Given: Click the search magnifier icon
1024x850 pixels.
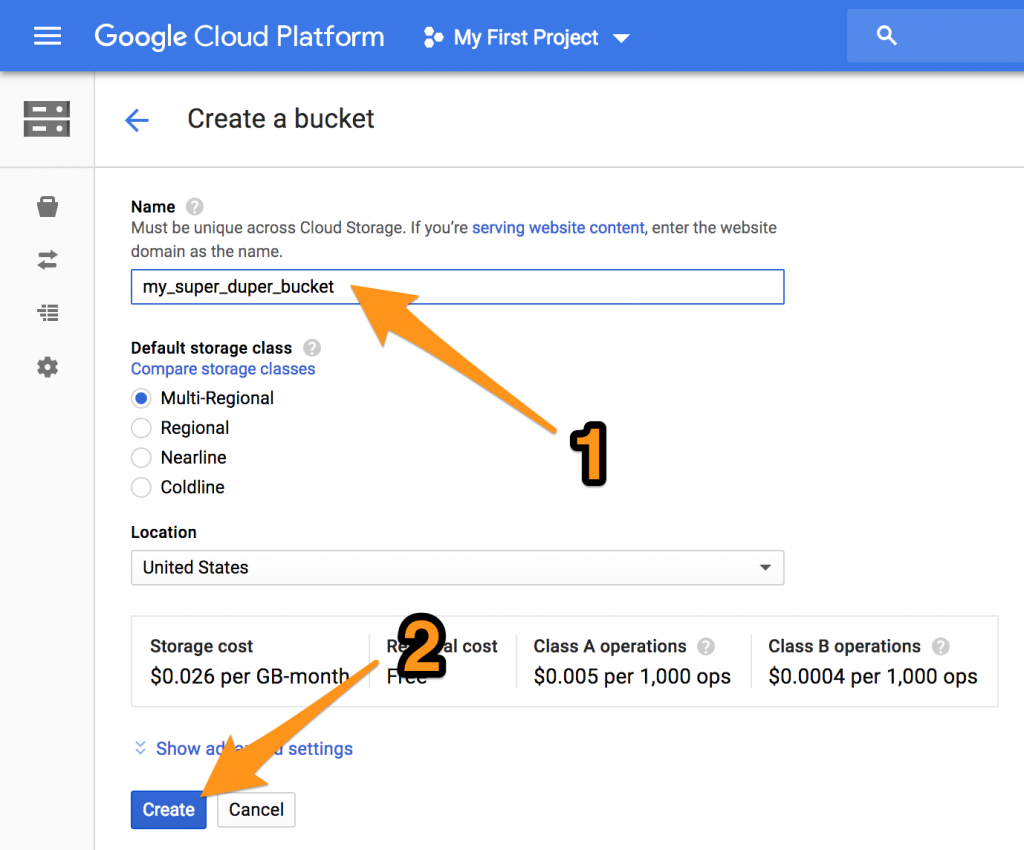Looking at the screenshot, I should click(886, 34).
